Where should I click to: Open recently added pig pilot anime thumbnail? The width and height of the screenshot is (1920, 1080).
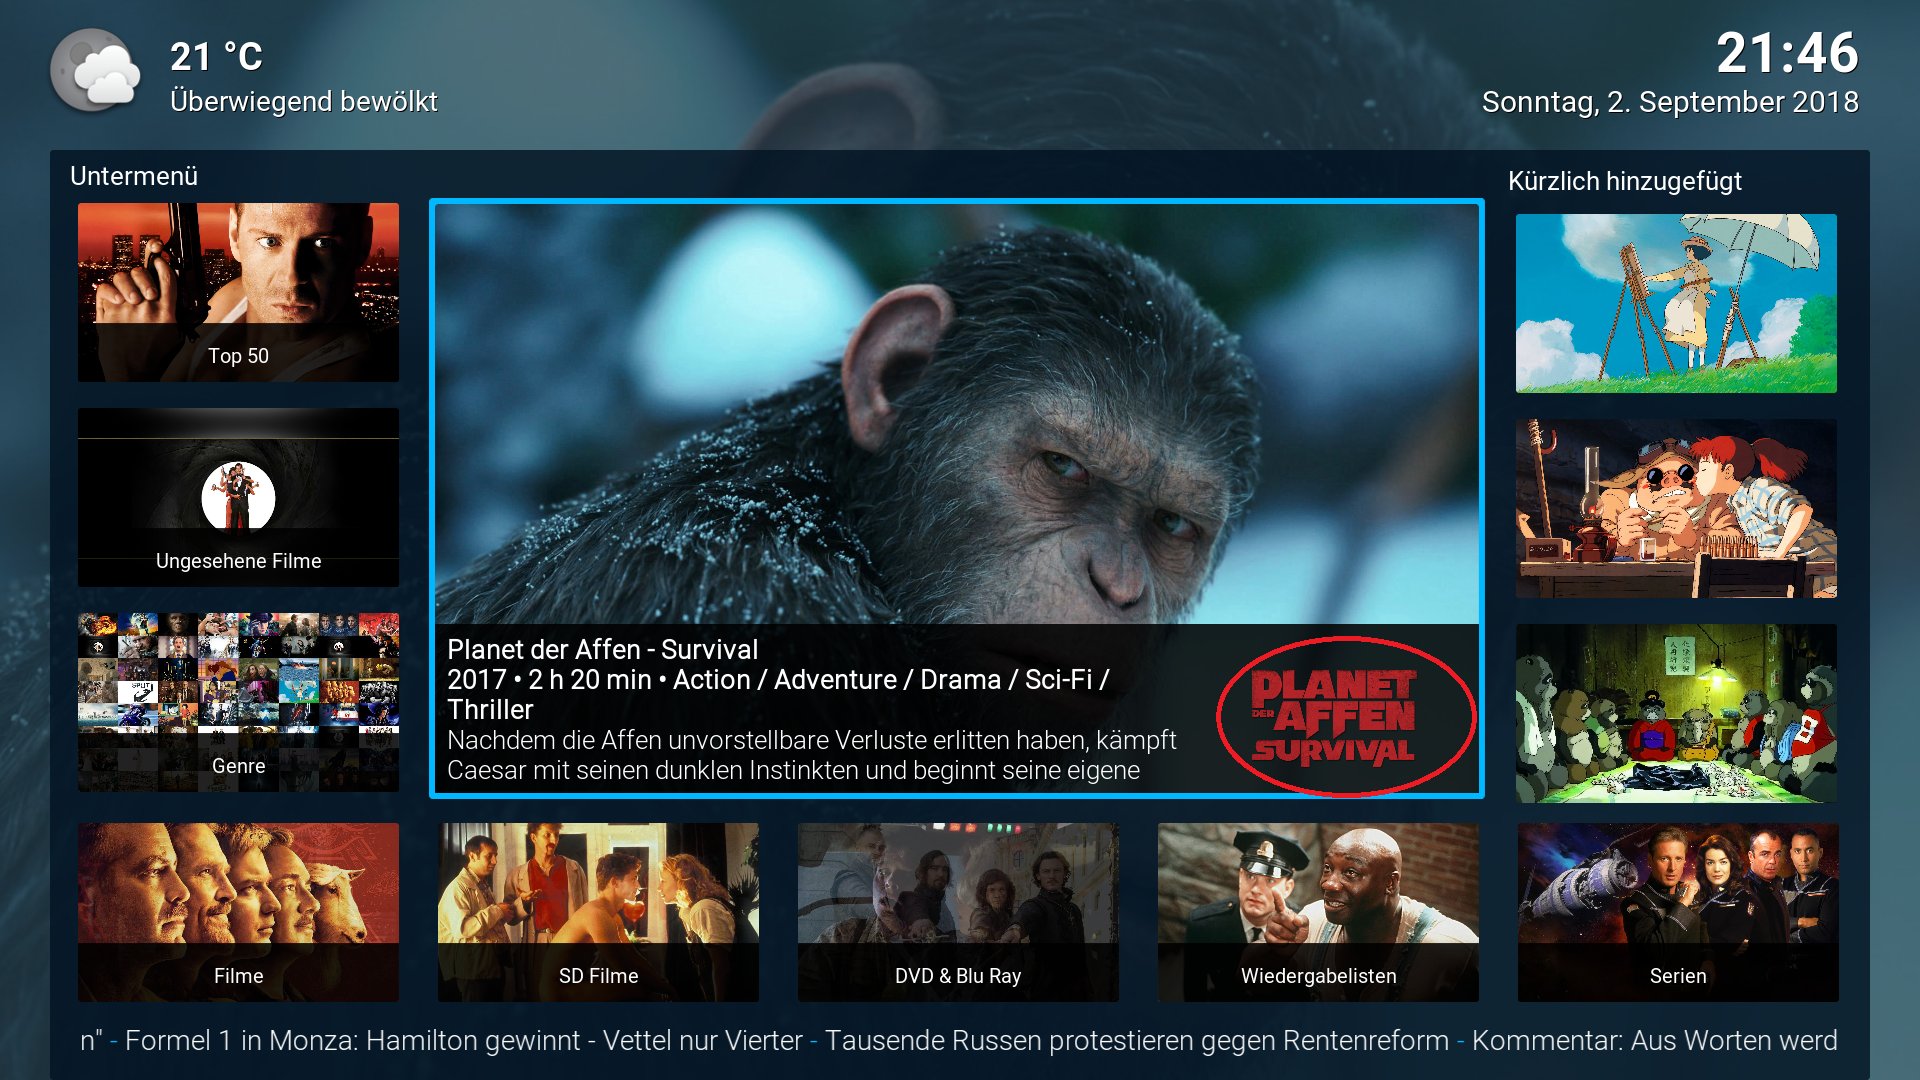pos(1676,508)
